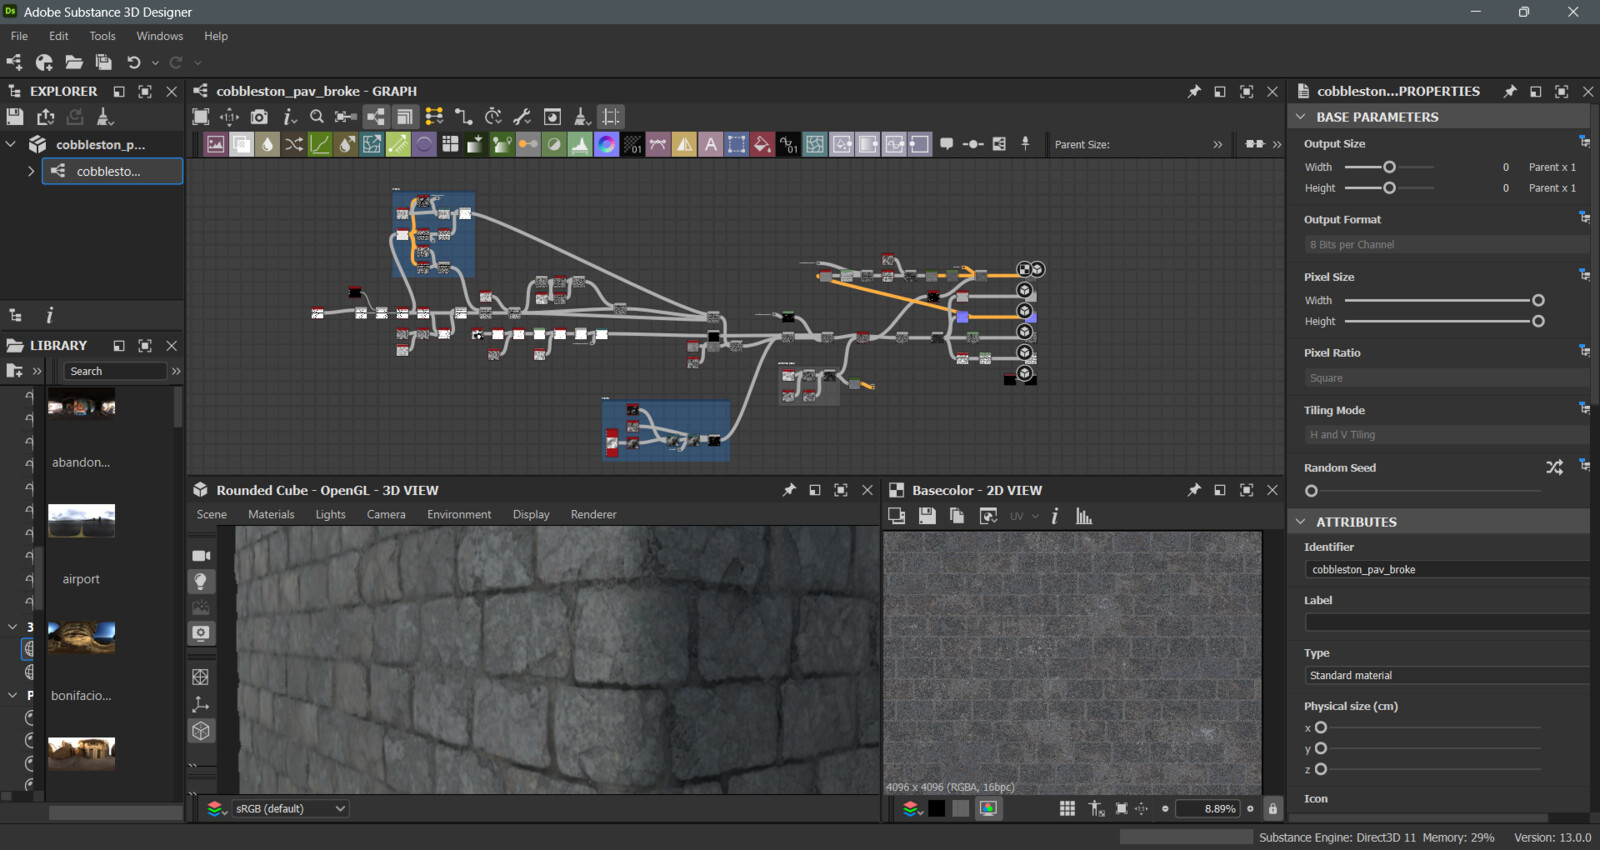
Task: Randomize the Random Seed value
Action: pyautogui.click(x=1554, y=467)
